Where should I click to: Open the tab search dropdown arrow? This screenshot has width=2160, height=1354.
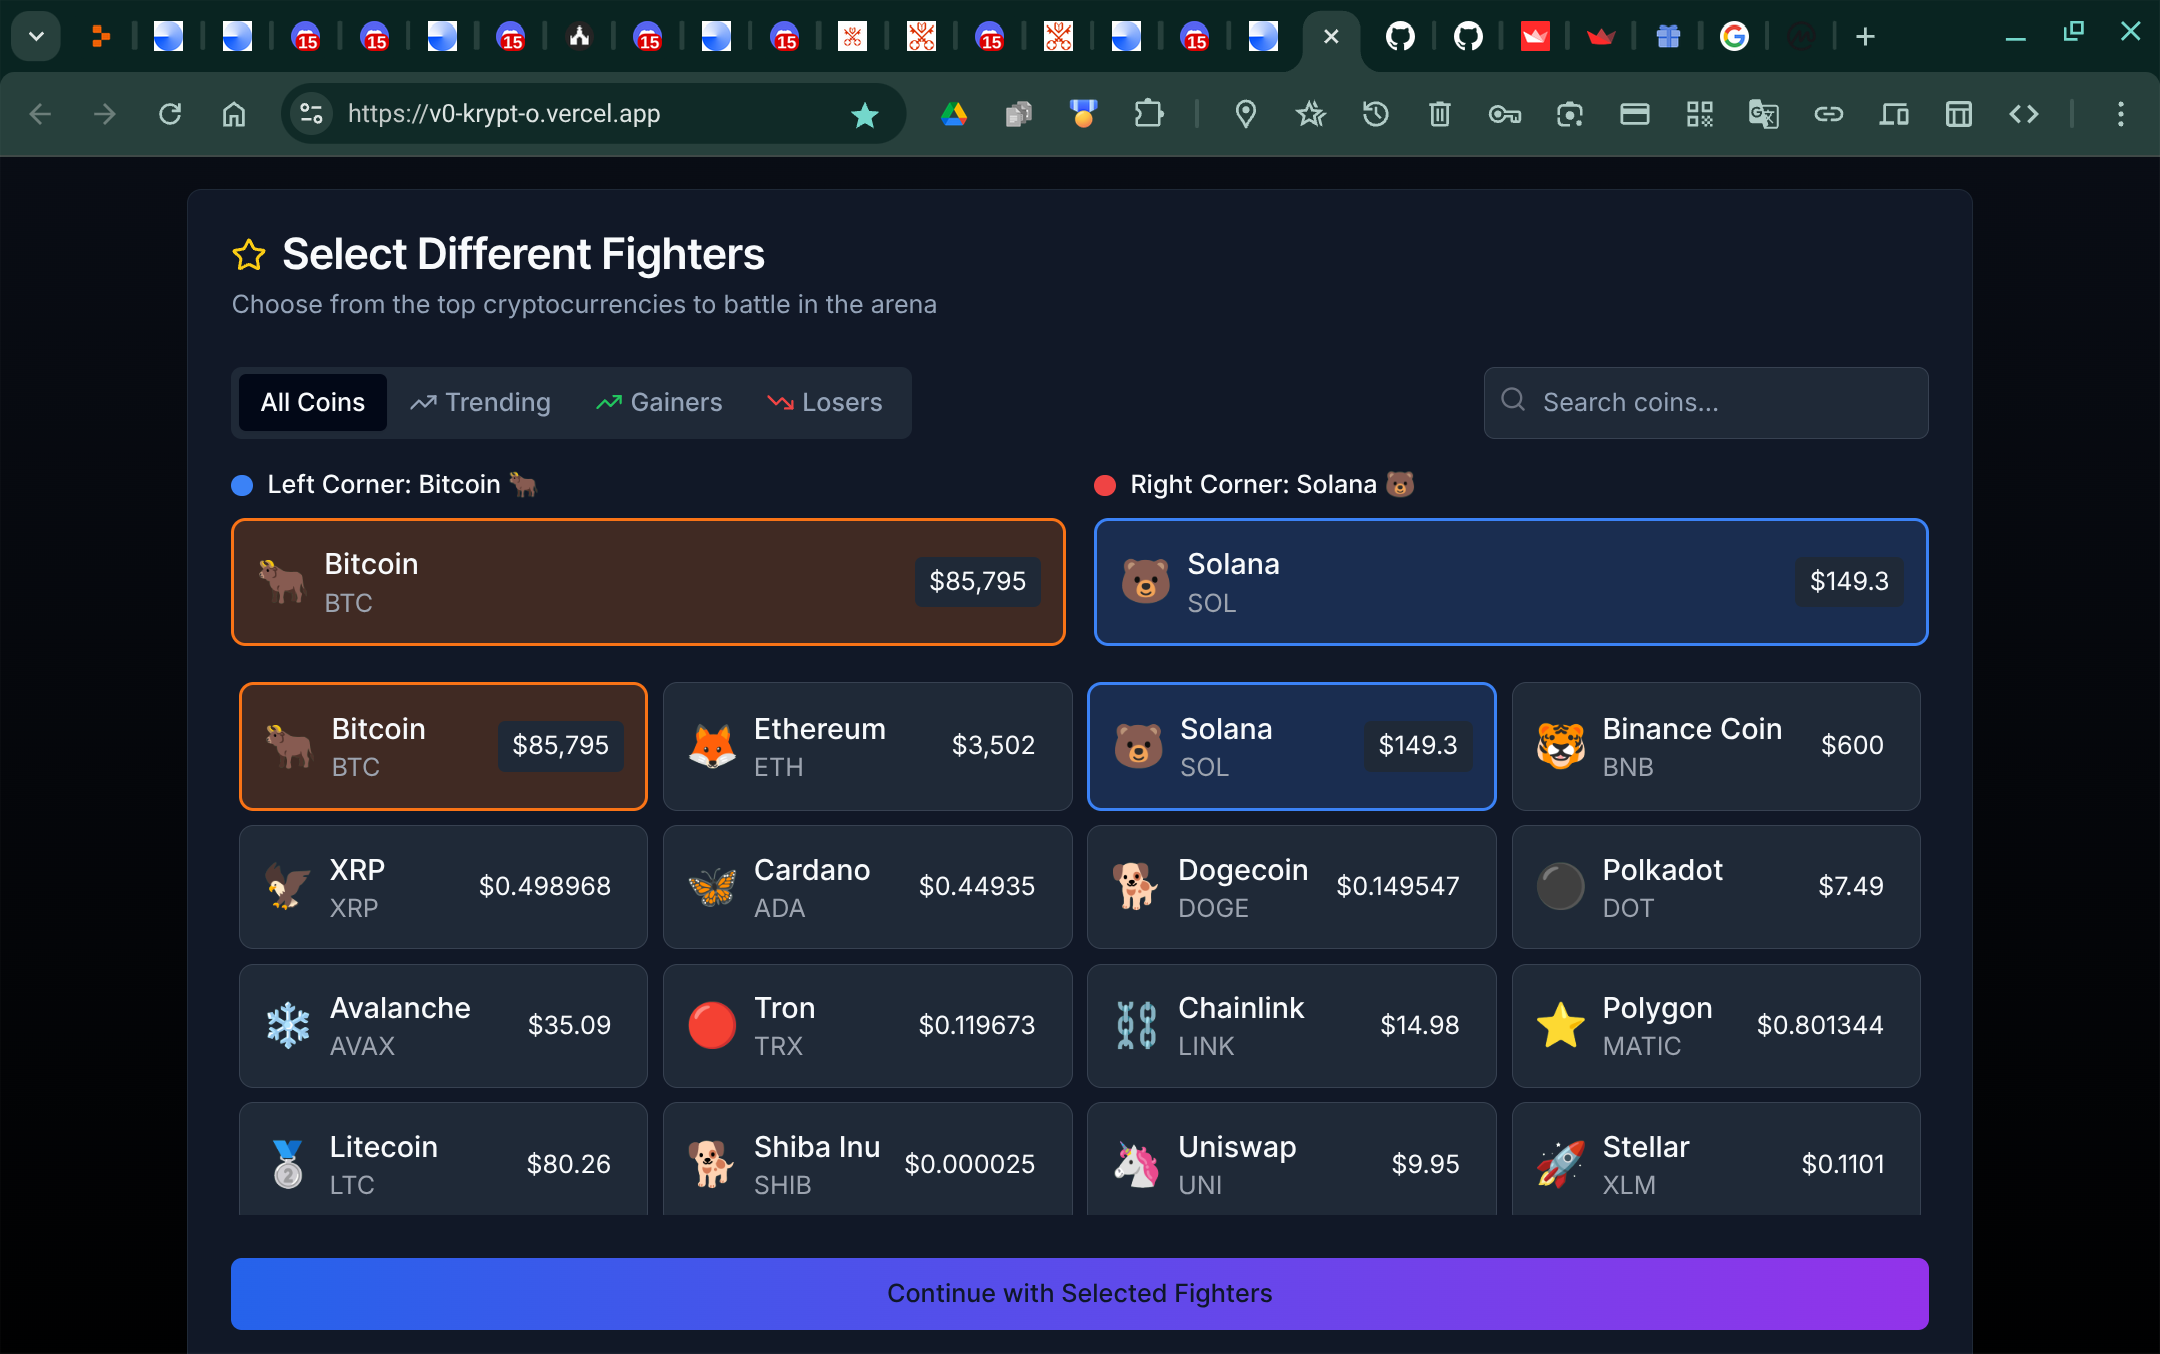(x=36, y=37)
